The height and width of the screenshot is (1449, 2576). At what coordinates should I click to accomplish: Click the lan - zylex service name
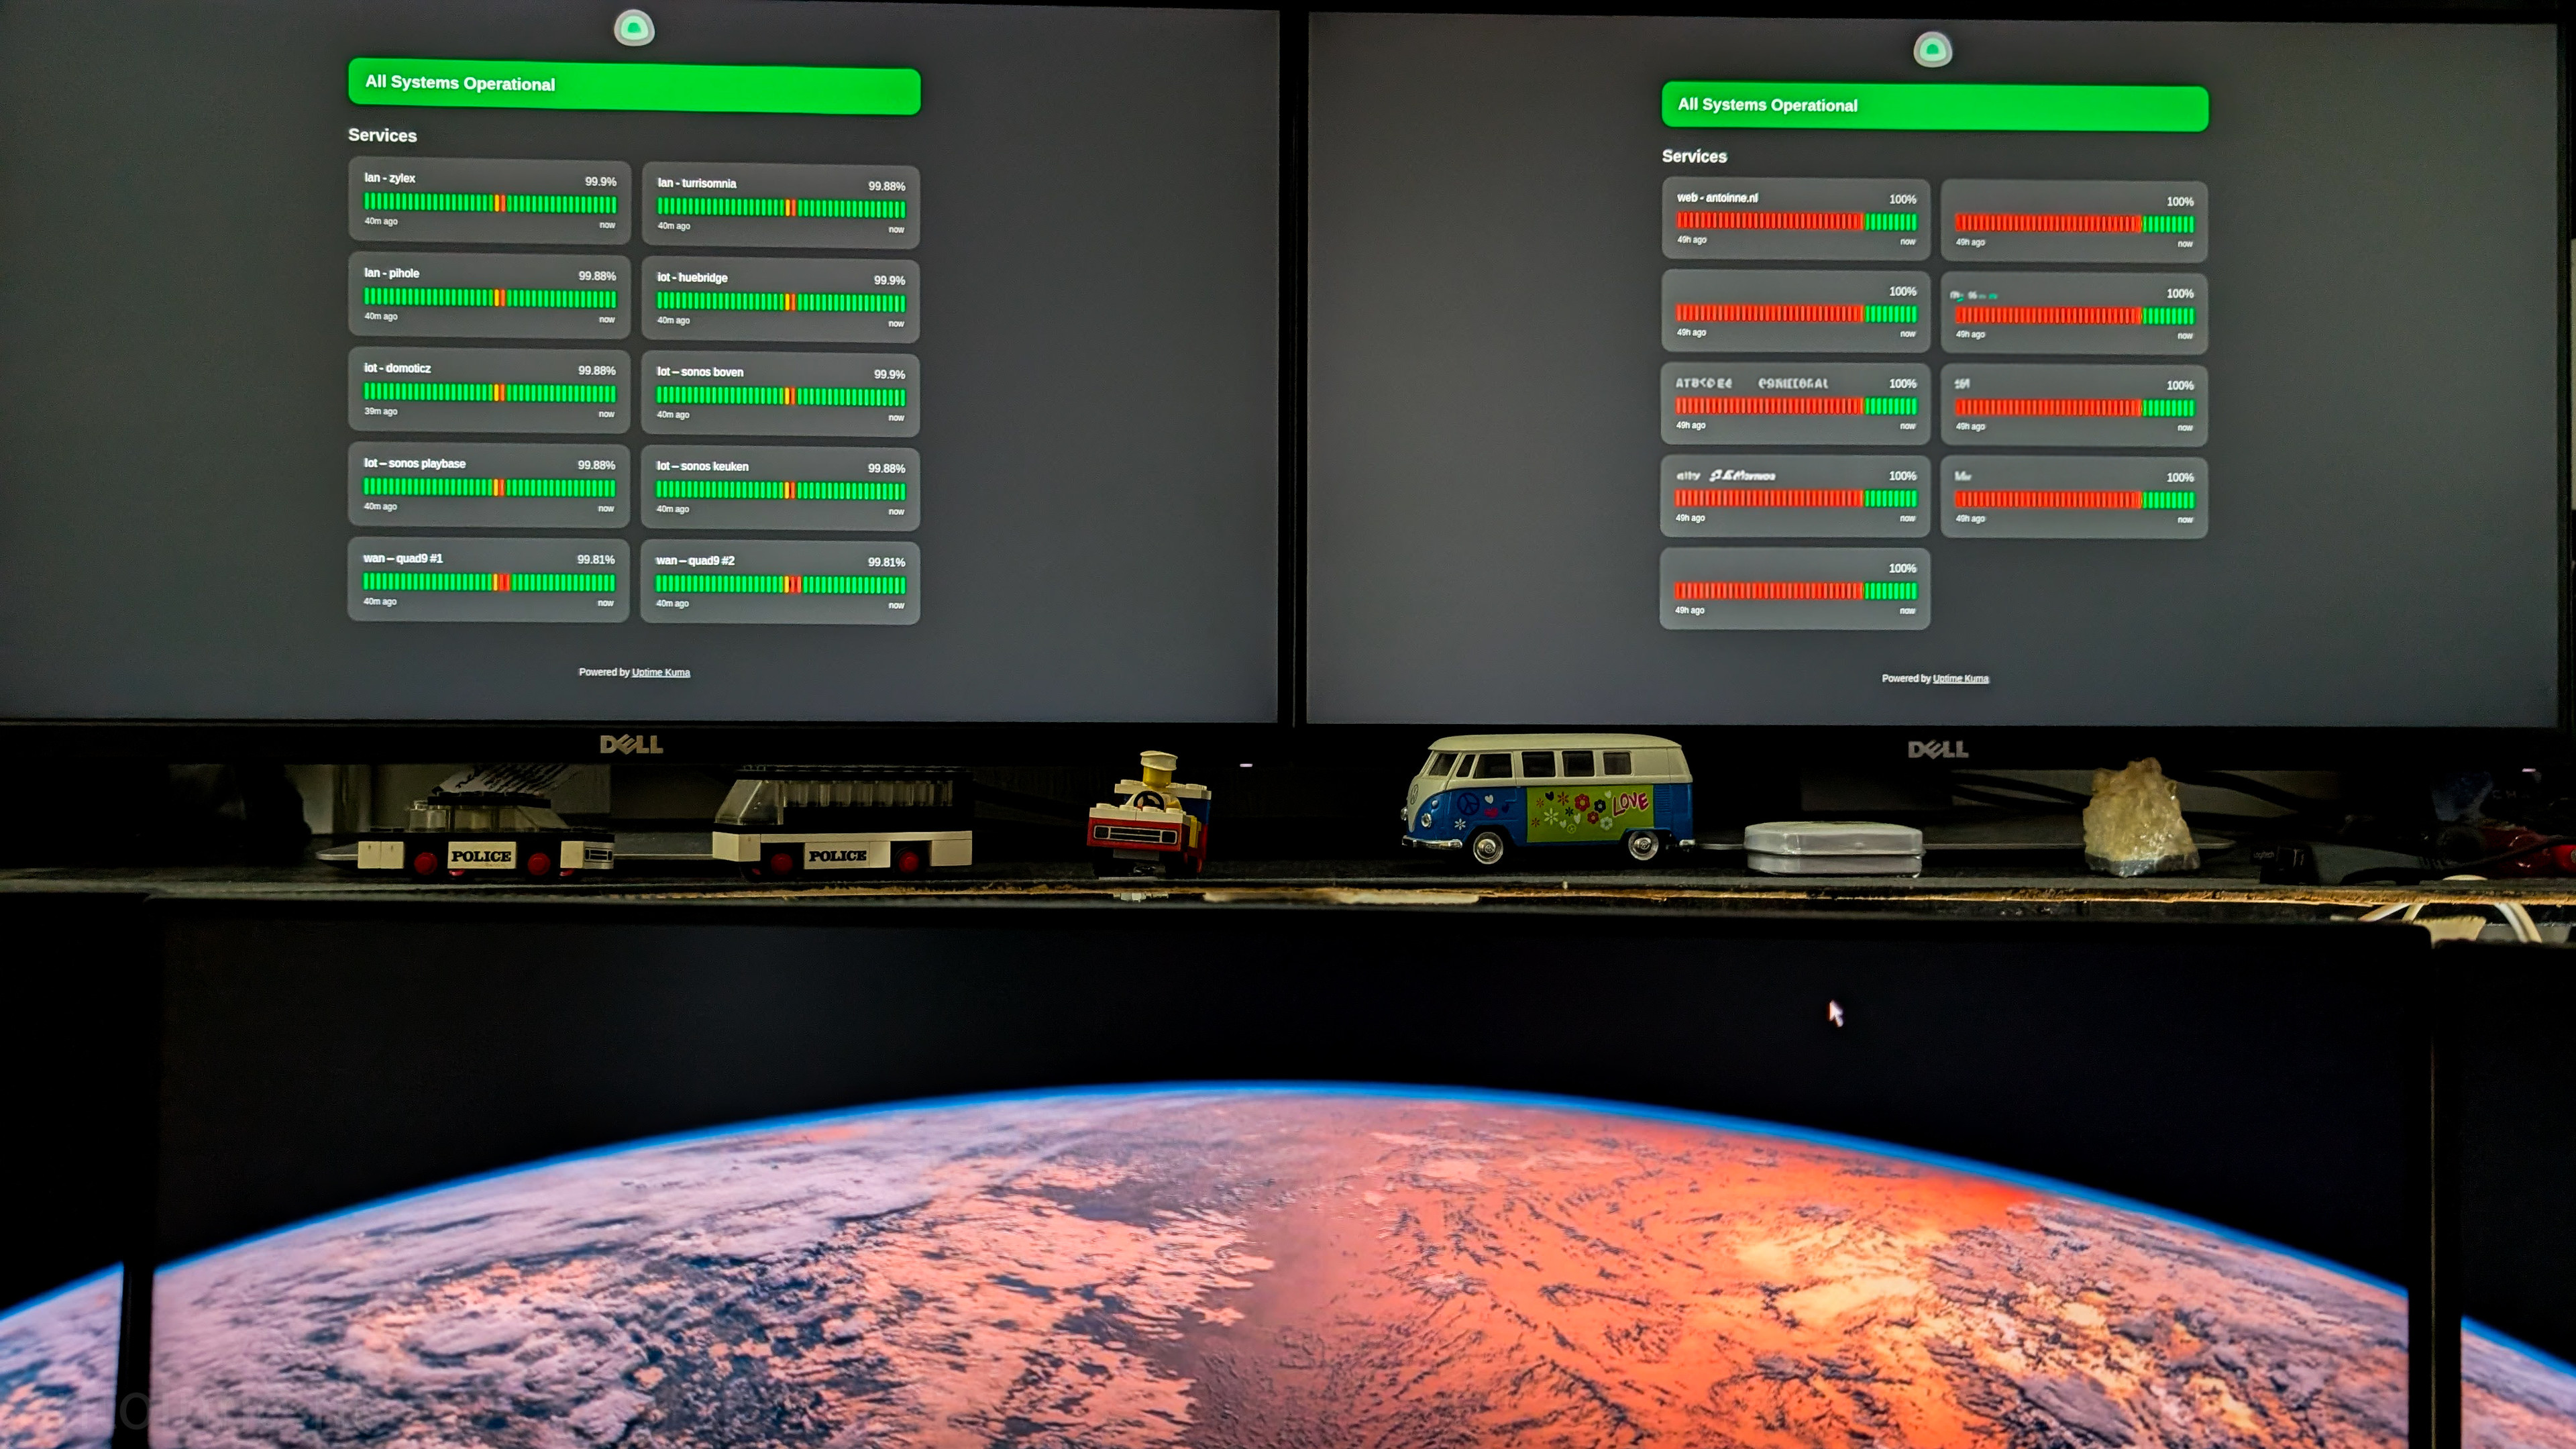(389, 178)
